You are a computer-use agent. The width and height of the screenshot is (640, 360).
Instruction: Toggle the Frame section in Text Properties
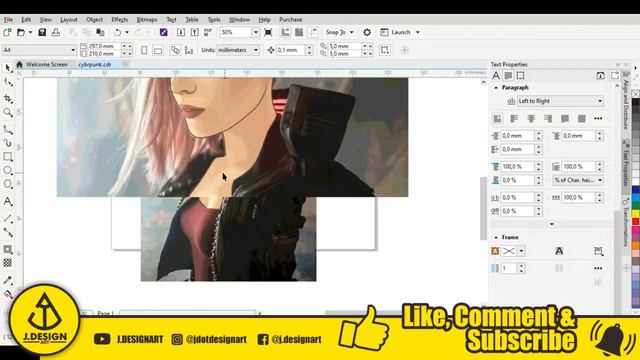[x=520, y=76]
